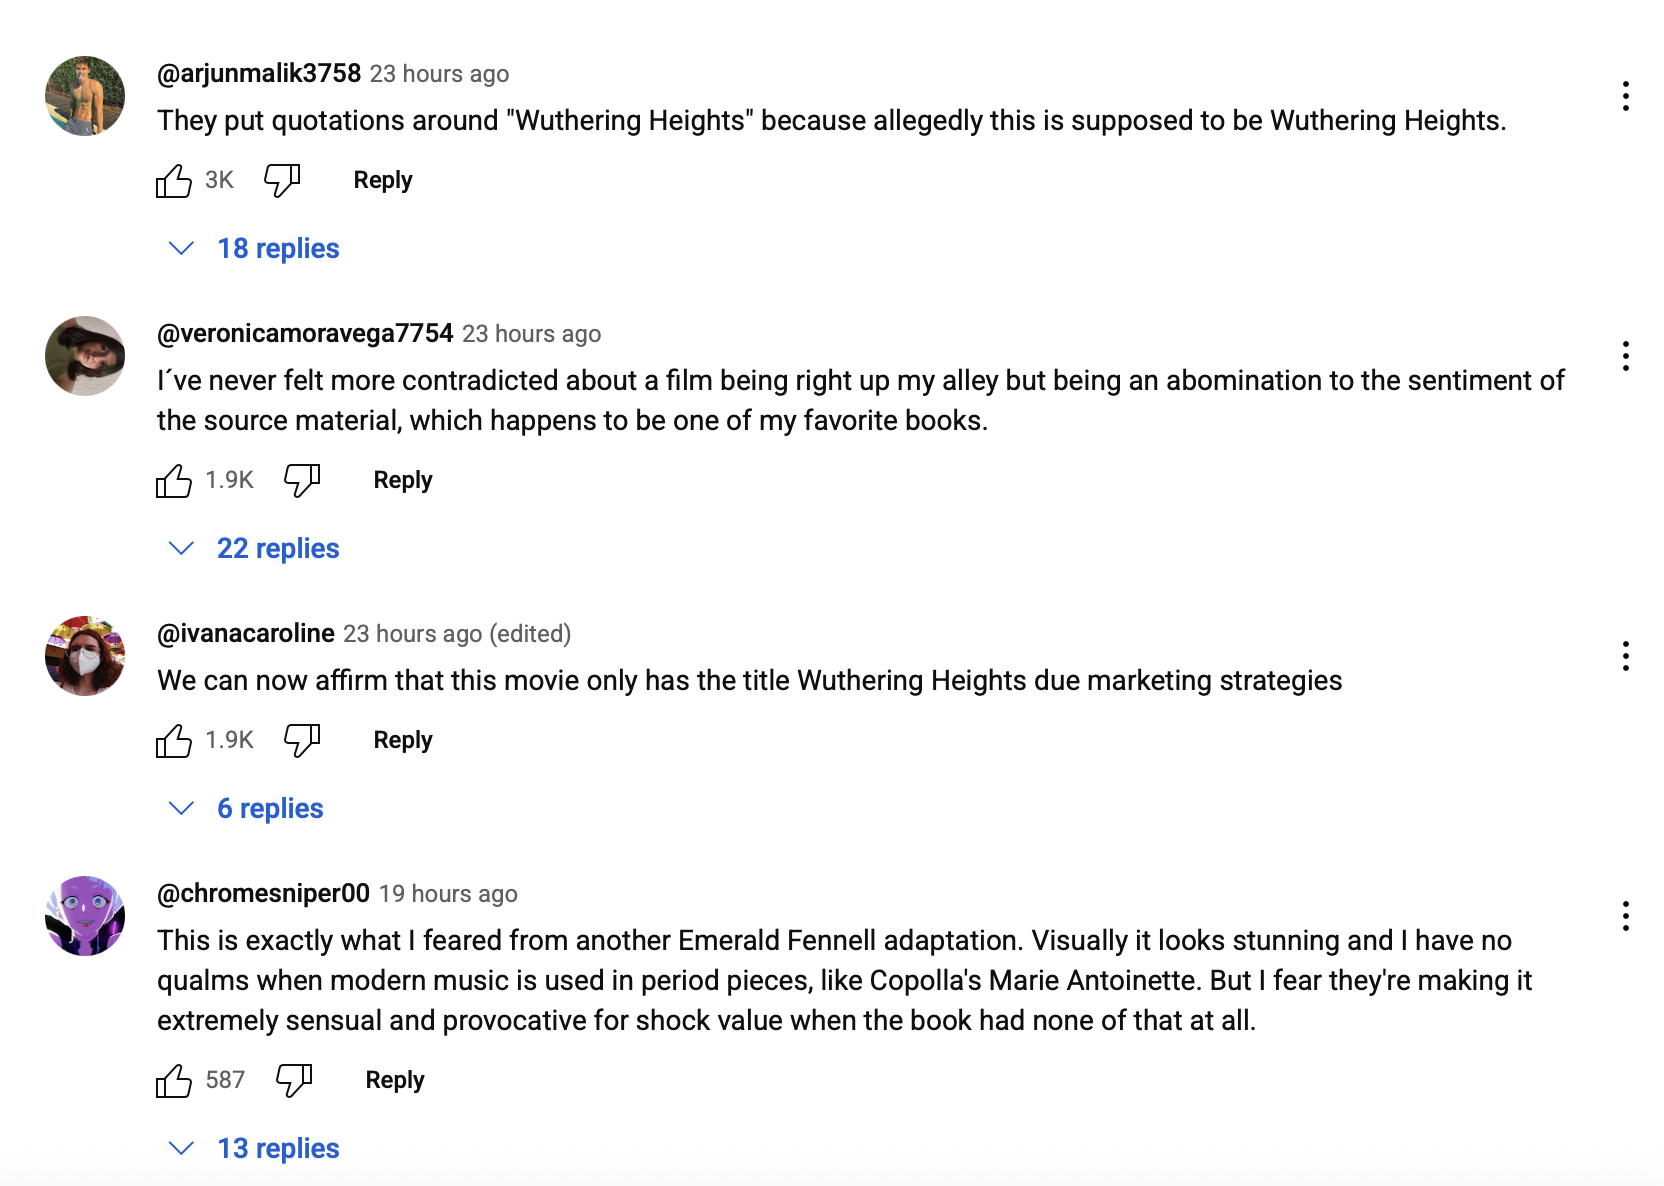Viewport: 1664px width, 1186px height.
Task: Dislike the comment by @ivanacaroline
Action: 302,741
